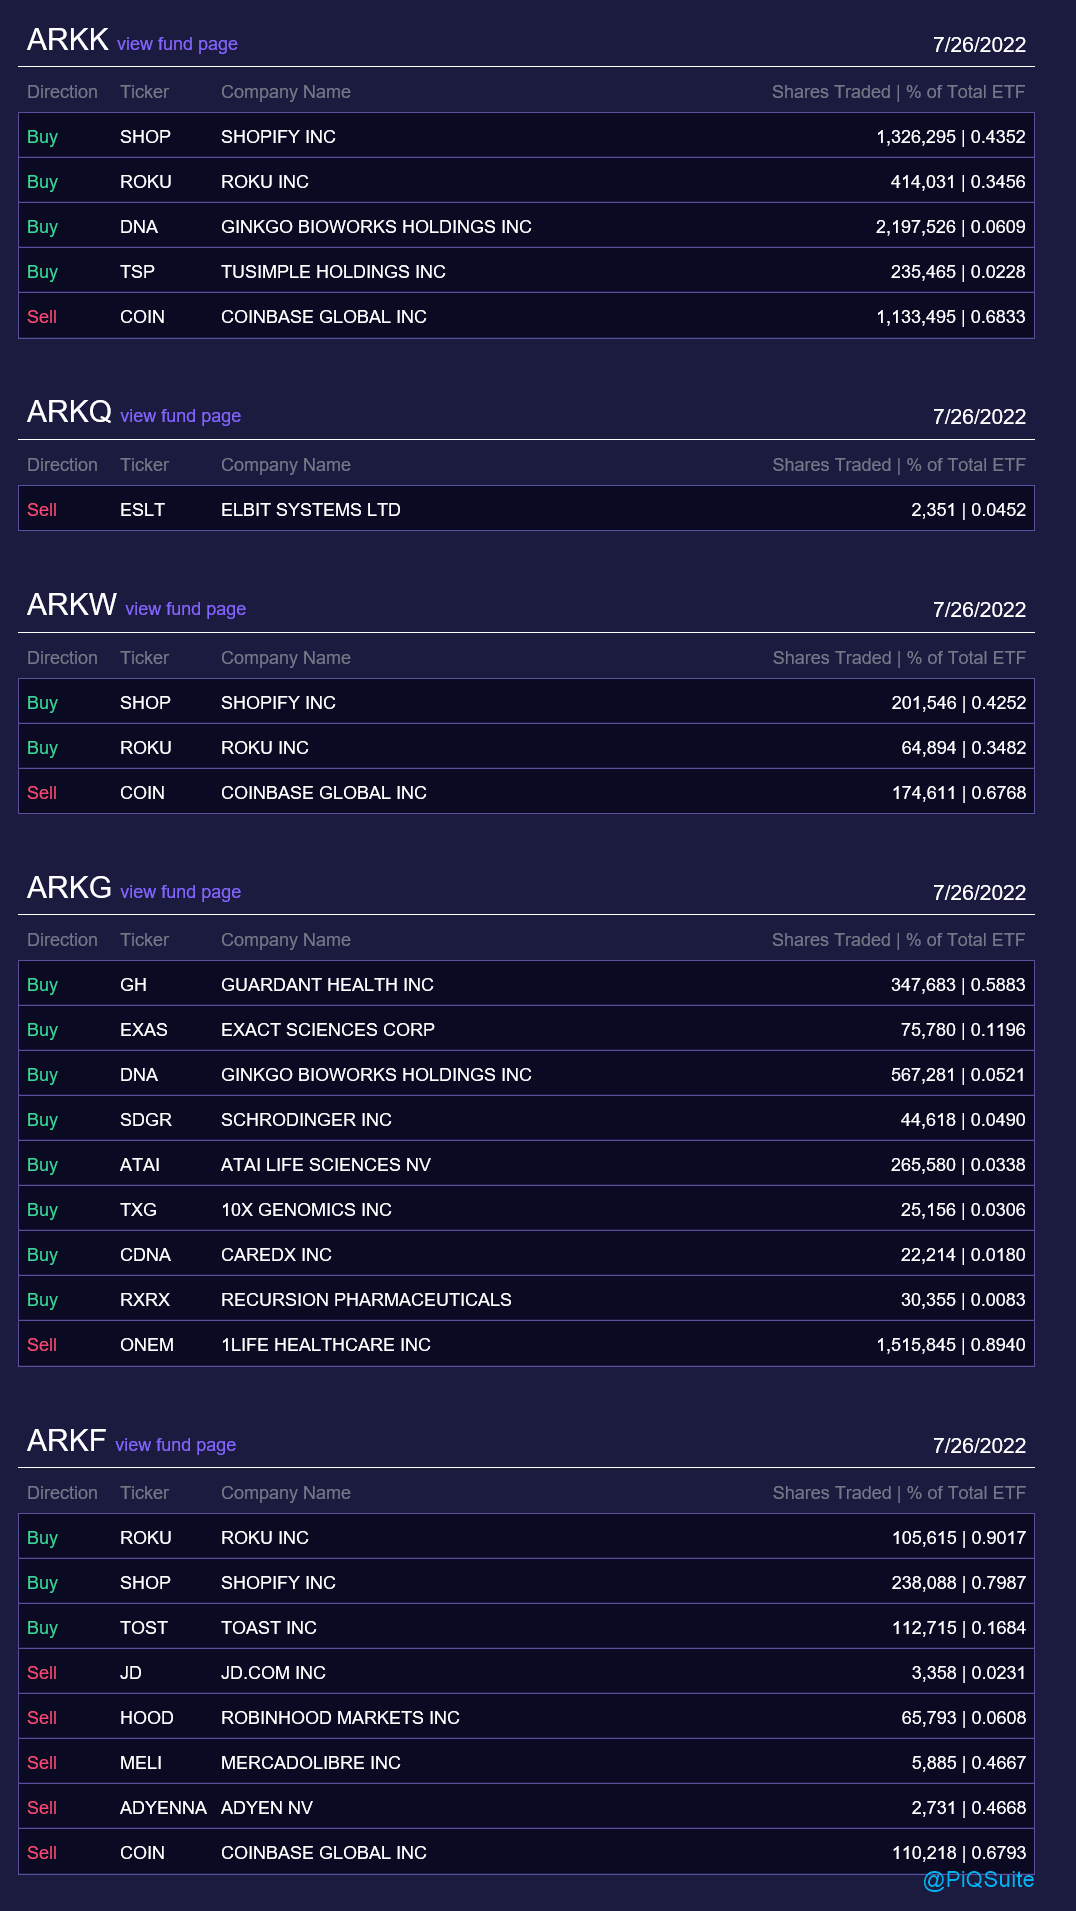Select TXG ticker row
This screenshot has width=1076, height=1911.
tap(526, 1209)
